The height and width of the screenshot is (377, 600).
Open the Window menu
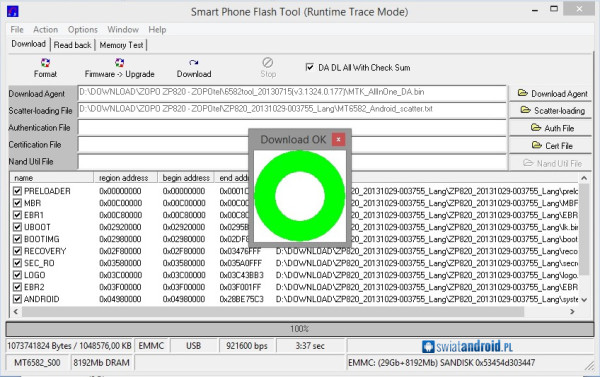[123, 29]
